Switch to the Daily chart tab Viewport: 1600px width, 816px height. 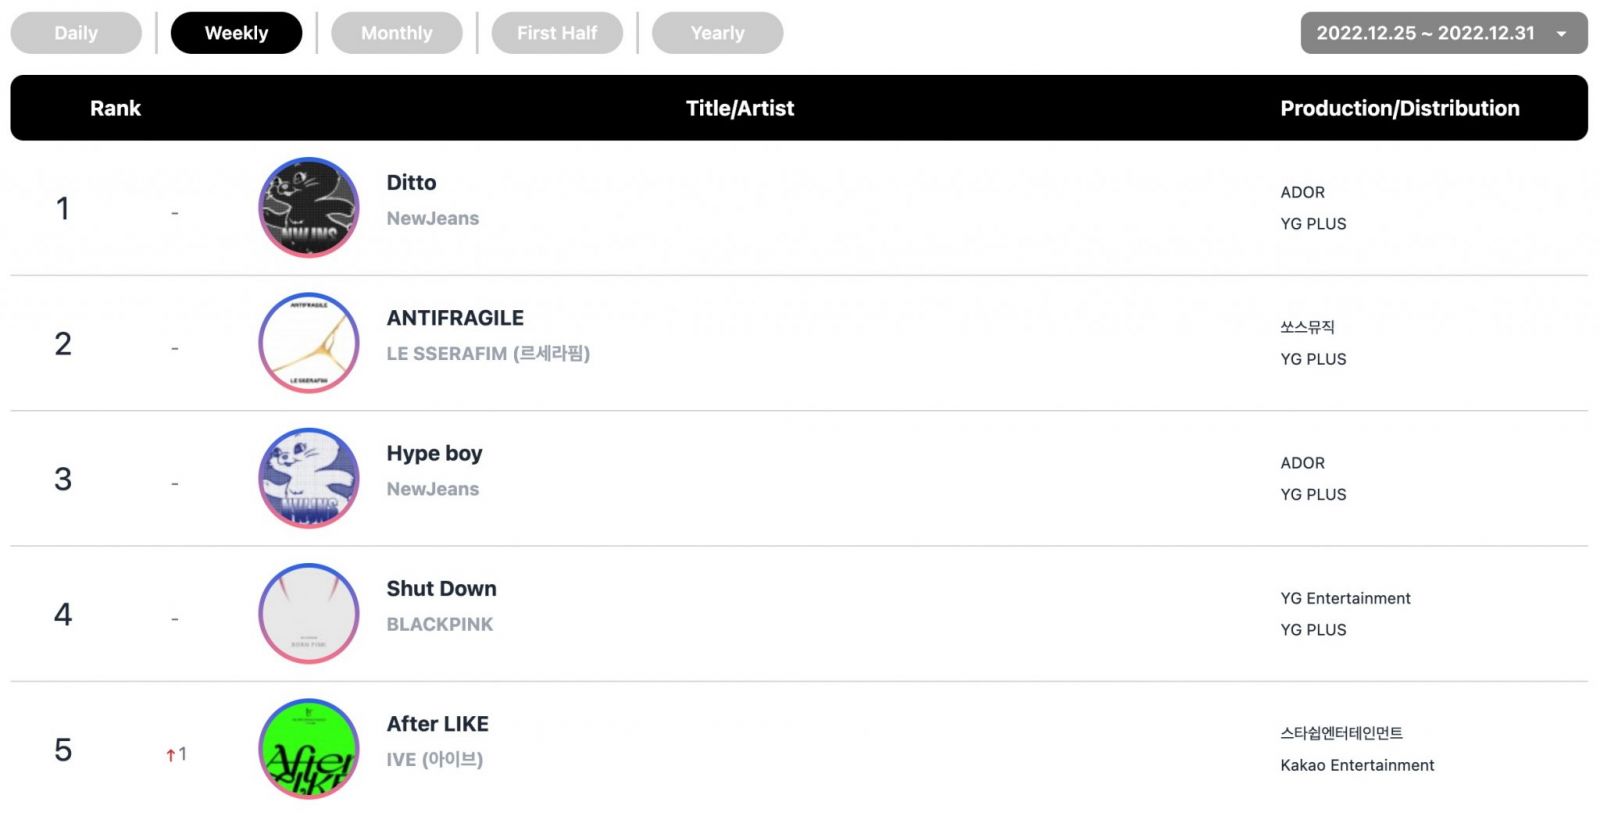point(76,33)
